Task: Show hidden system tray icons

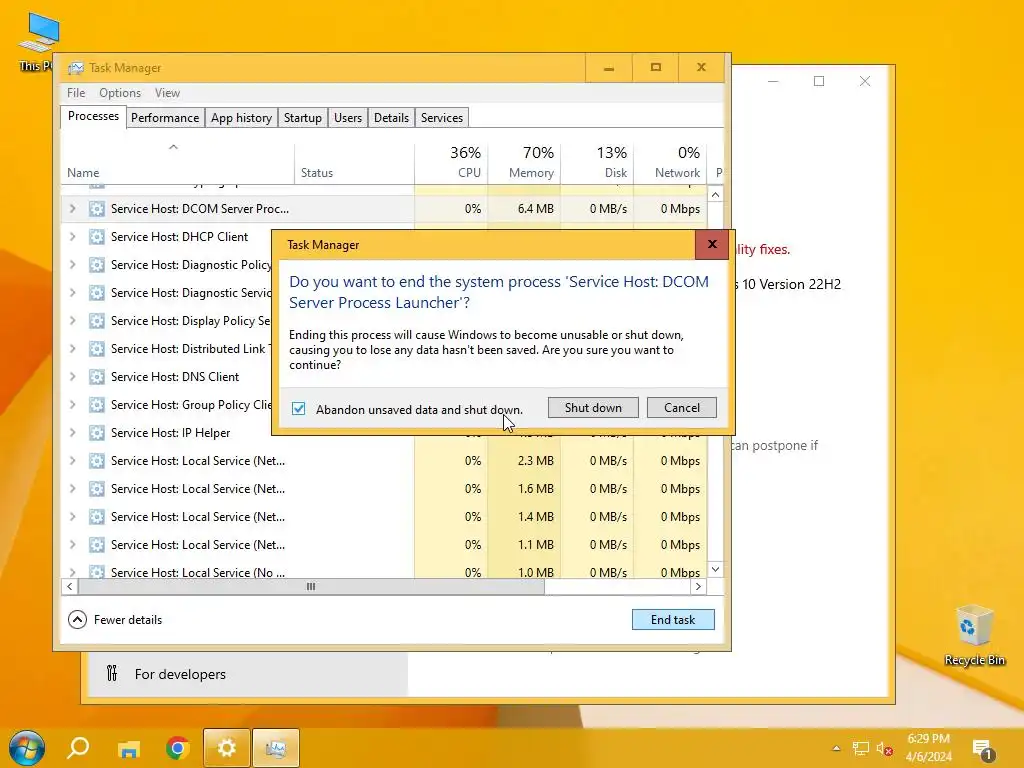Action: tap(836, 748)
